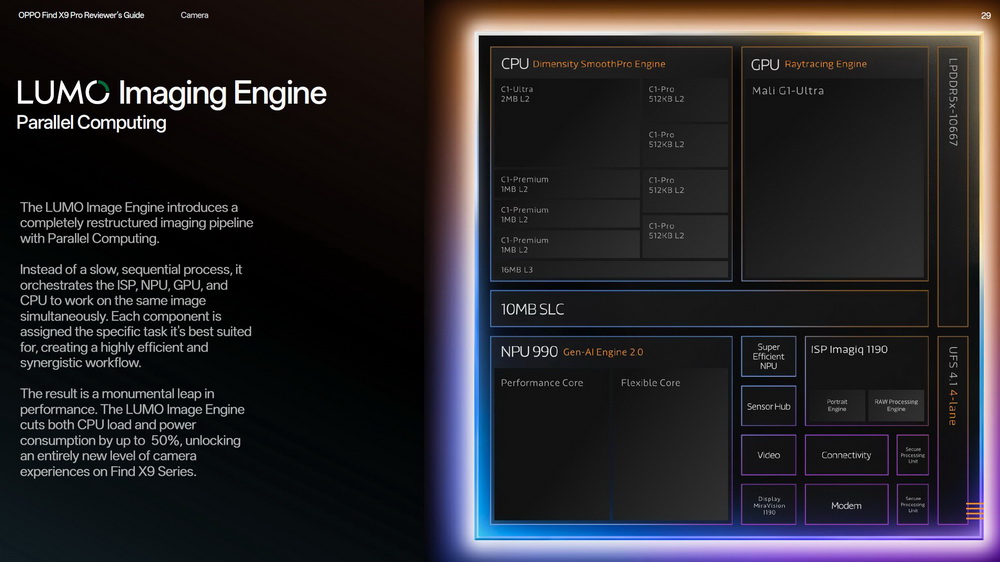Select the "Dimensity SmoothPro Engine" label
Screen dimensions: 1000x562
(599, 64)
